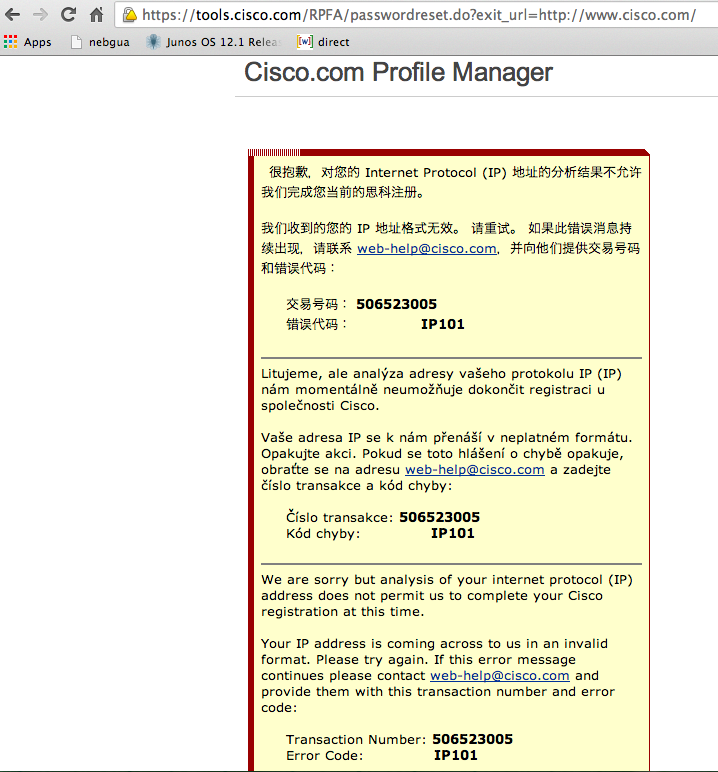Click the browser Back arrow
This screenshot has height=772, width=718.
[14, 15]
